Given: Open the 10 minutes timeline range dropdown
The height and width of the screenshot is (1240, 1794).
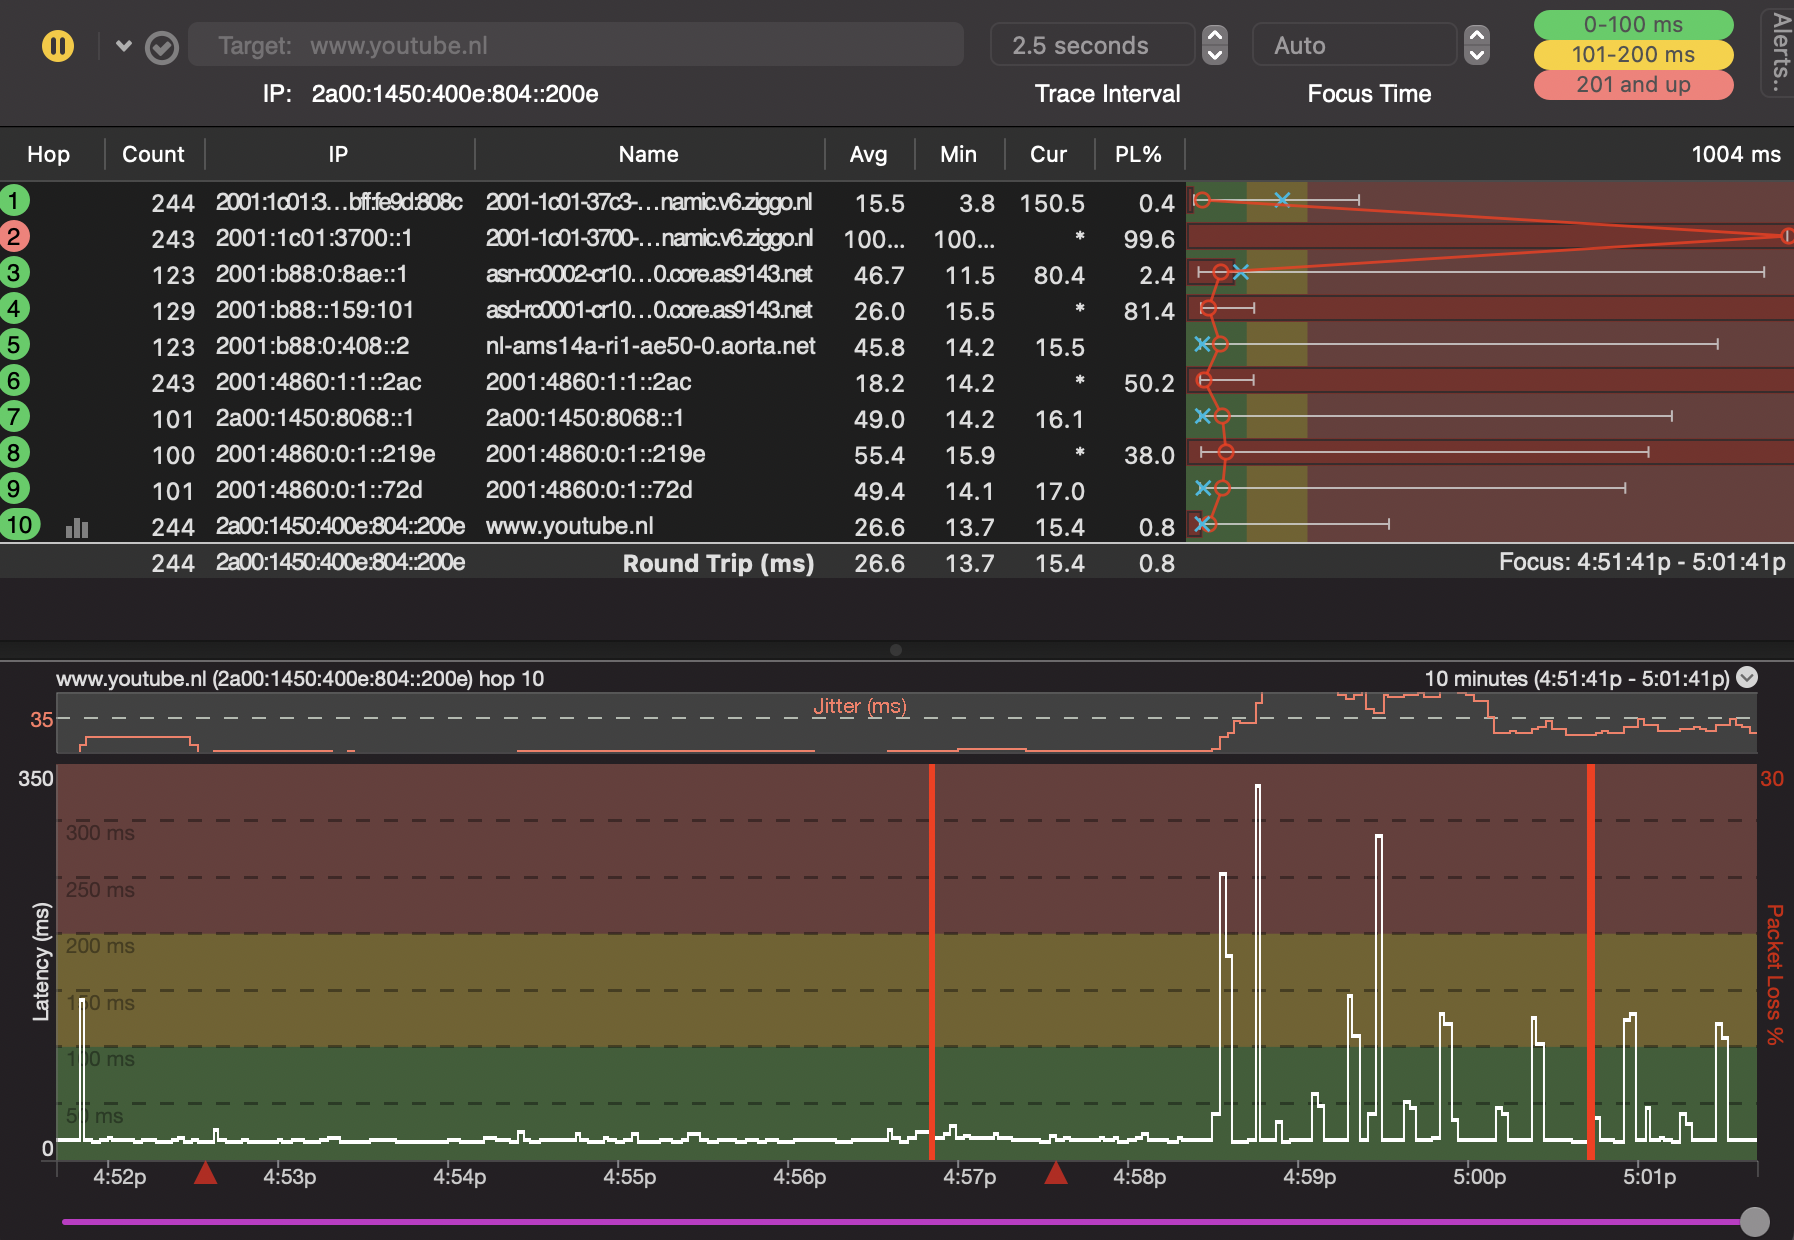Looking at the screenshot, I should pyautogui.click(x=1747, y=677).
